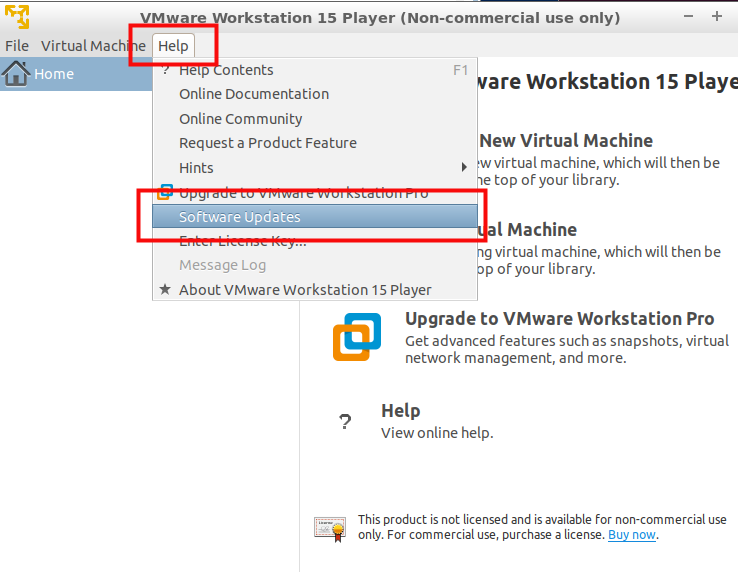The image size is (738, 572).
Task: Click the question mark icon beside View online help
Action: (x=345, y=422)
